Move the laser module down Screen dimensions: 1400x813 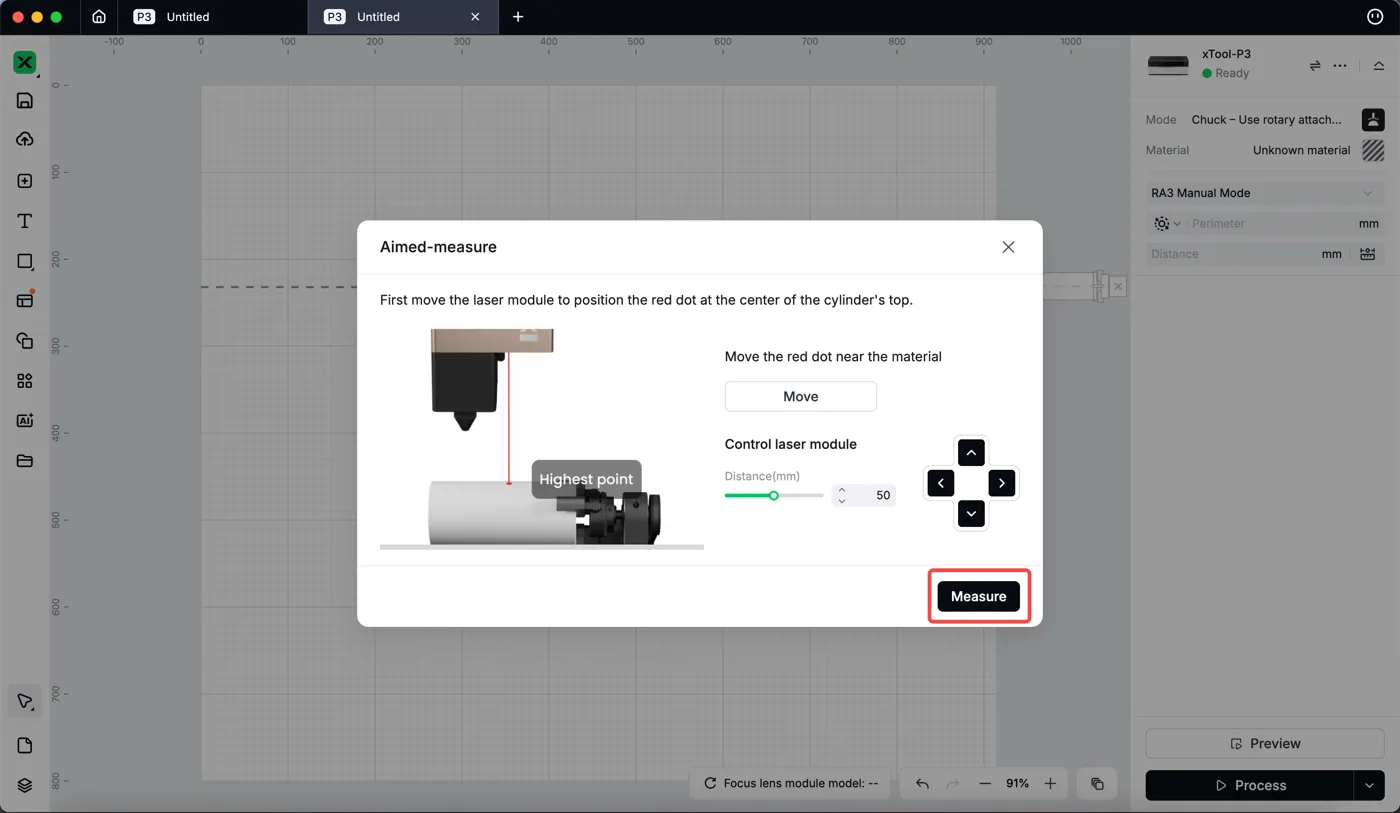pos(971,514)
